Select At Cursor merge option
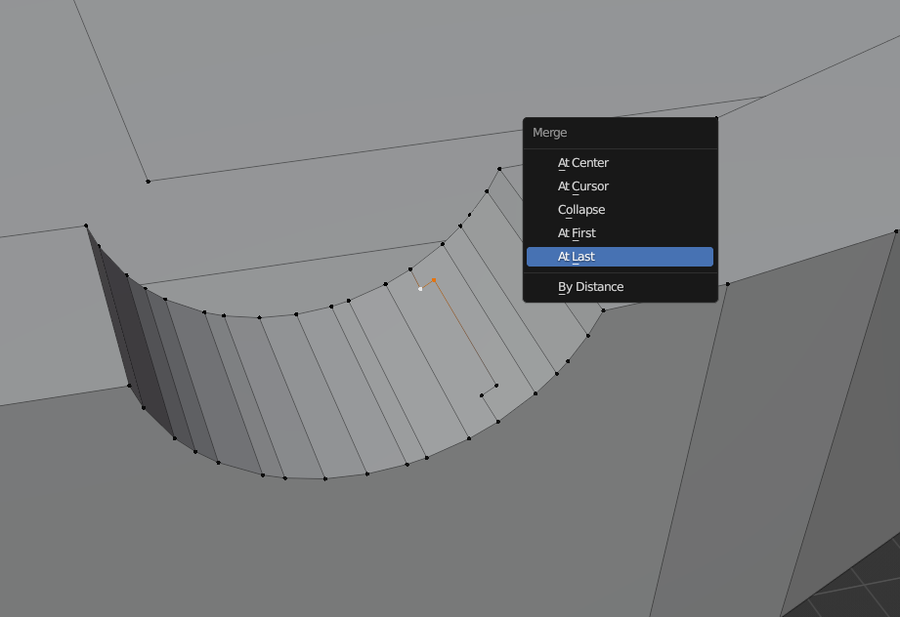 tap(583, 186)
